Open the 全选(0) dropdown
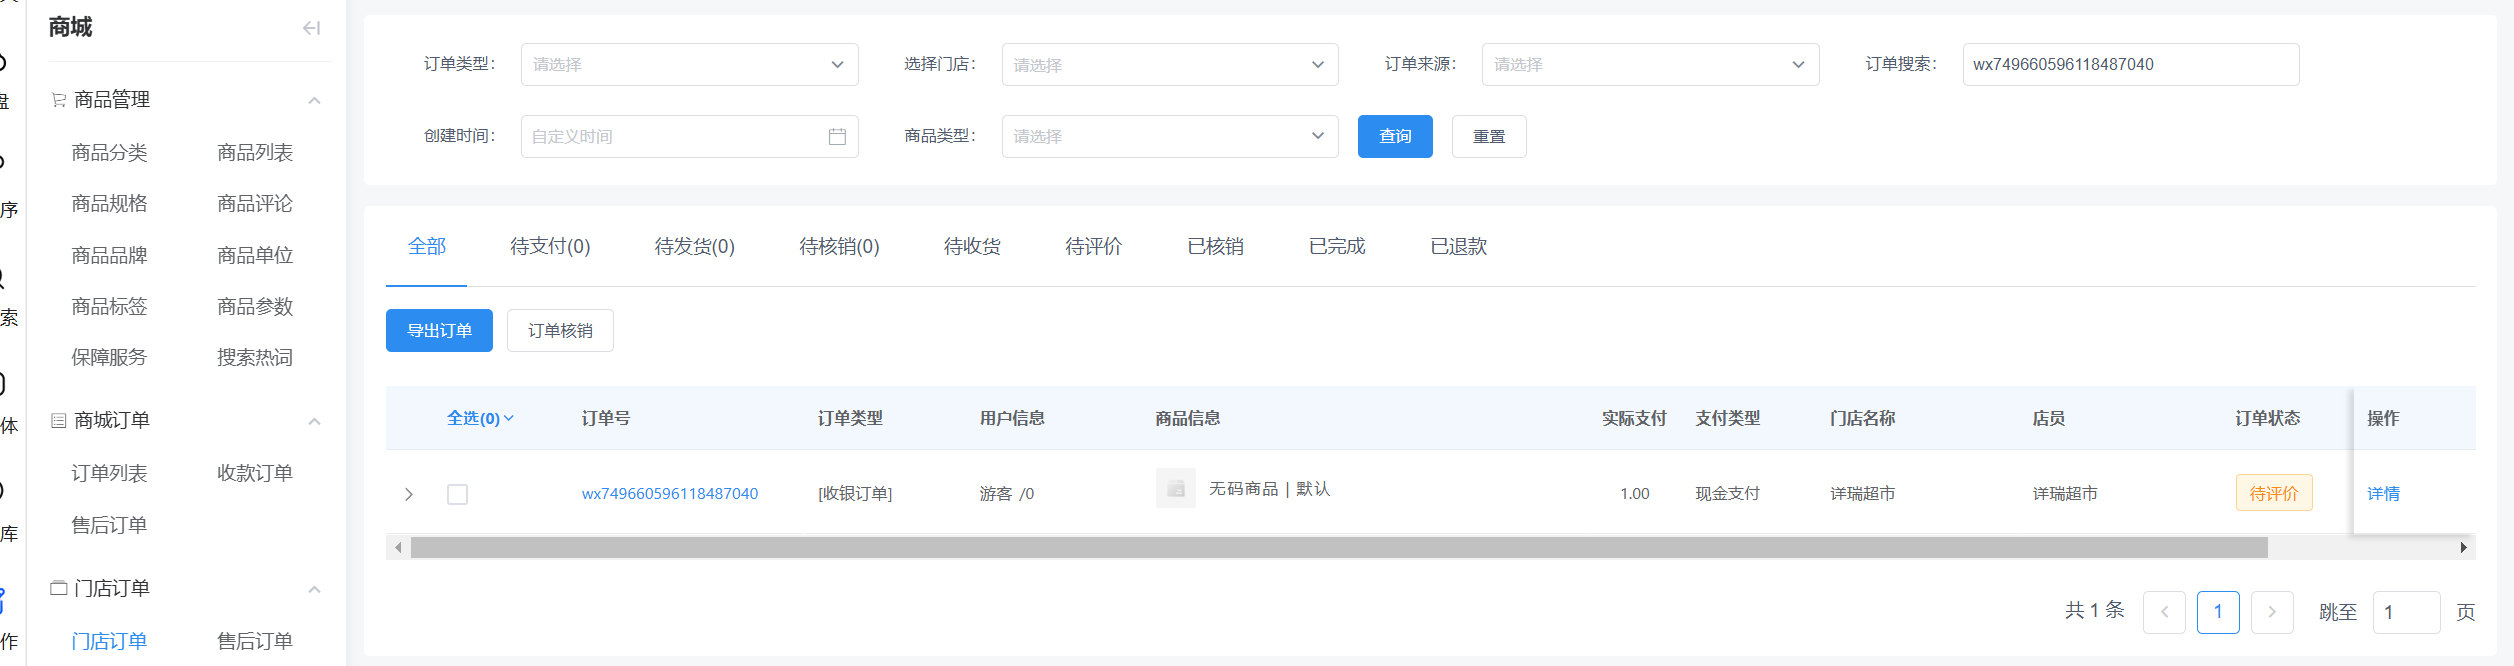 coord(480,418)
